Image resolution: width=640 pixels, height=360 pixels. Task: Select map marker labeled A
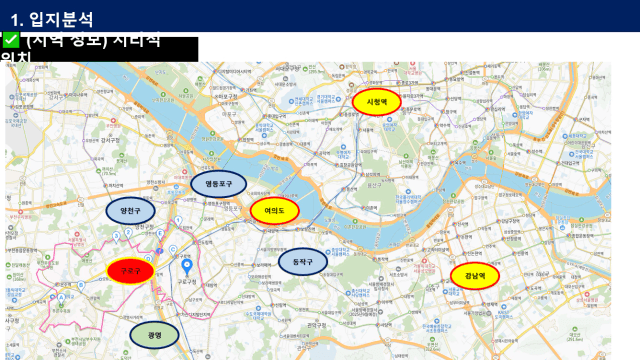tap(61, 298)
